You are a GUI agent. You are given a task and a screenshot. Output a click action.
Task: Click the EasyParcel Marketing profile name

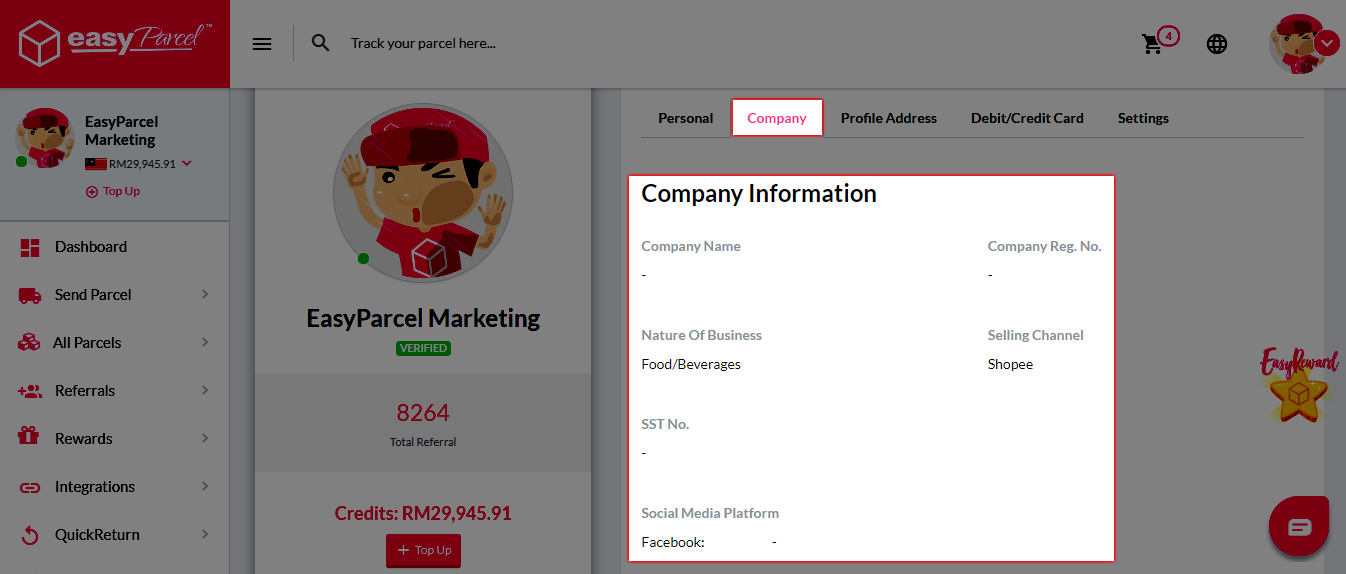point(423,318)
